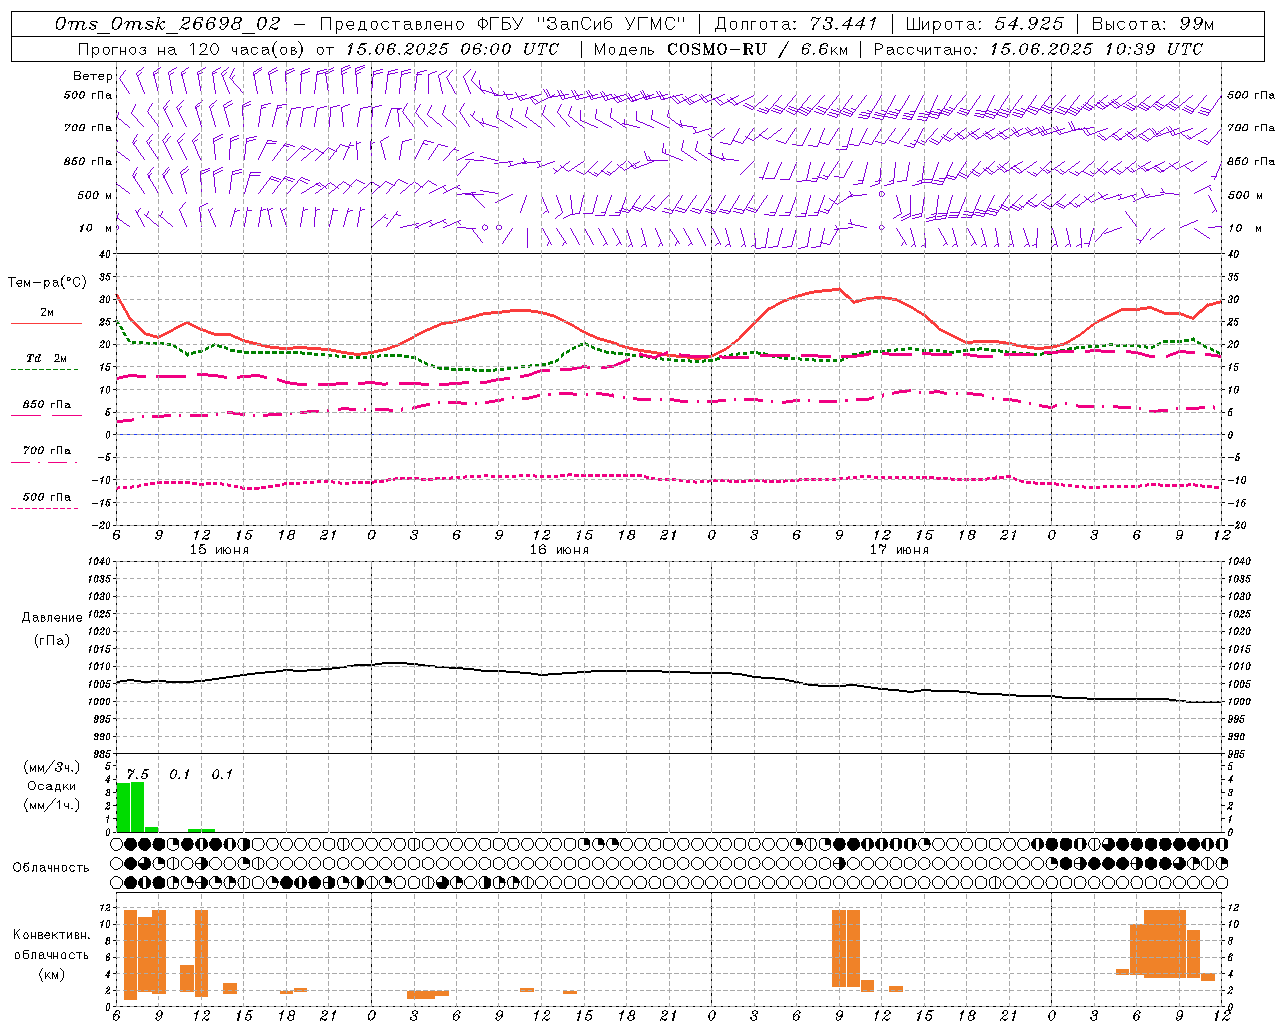This screenshot has width=1280, height=1024.
Task: Click the Ветер wind panel label
Action: pos(92,76)
